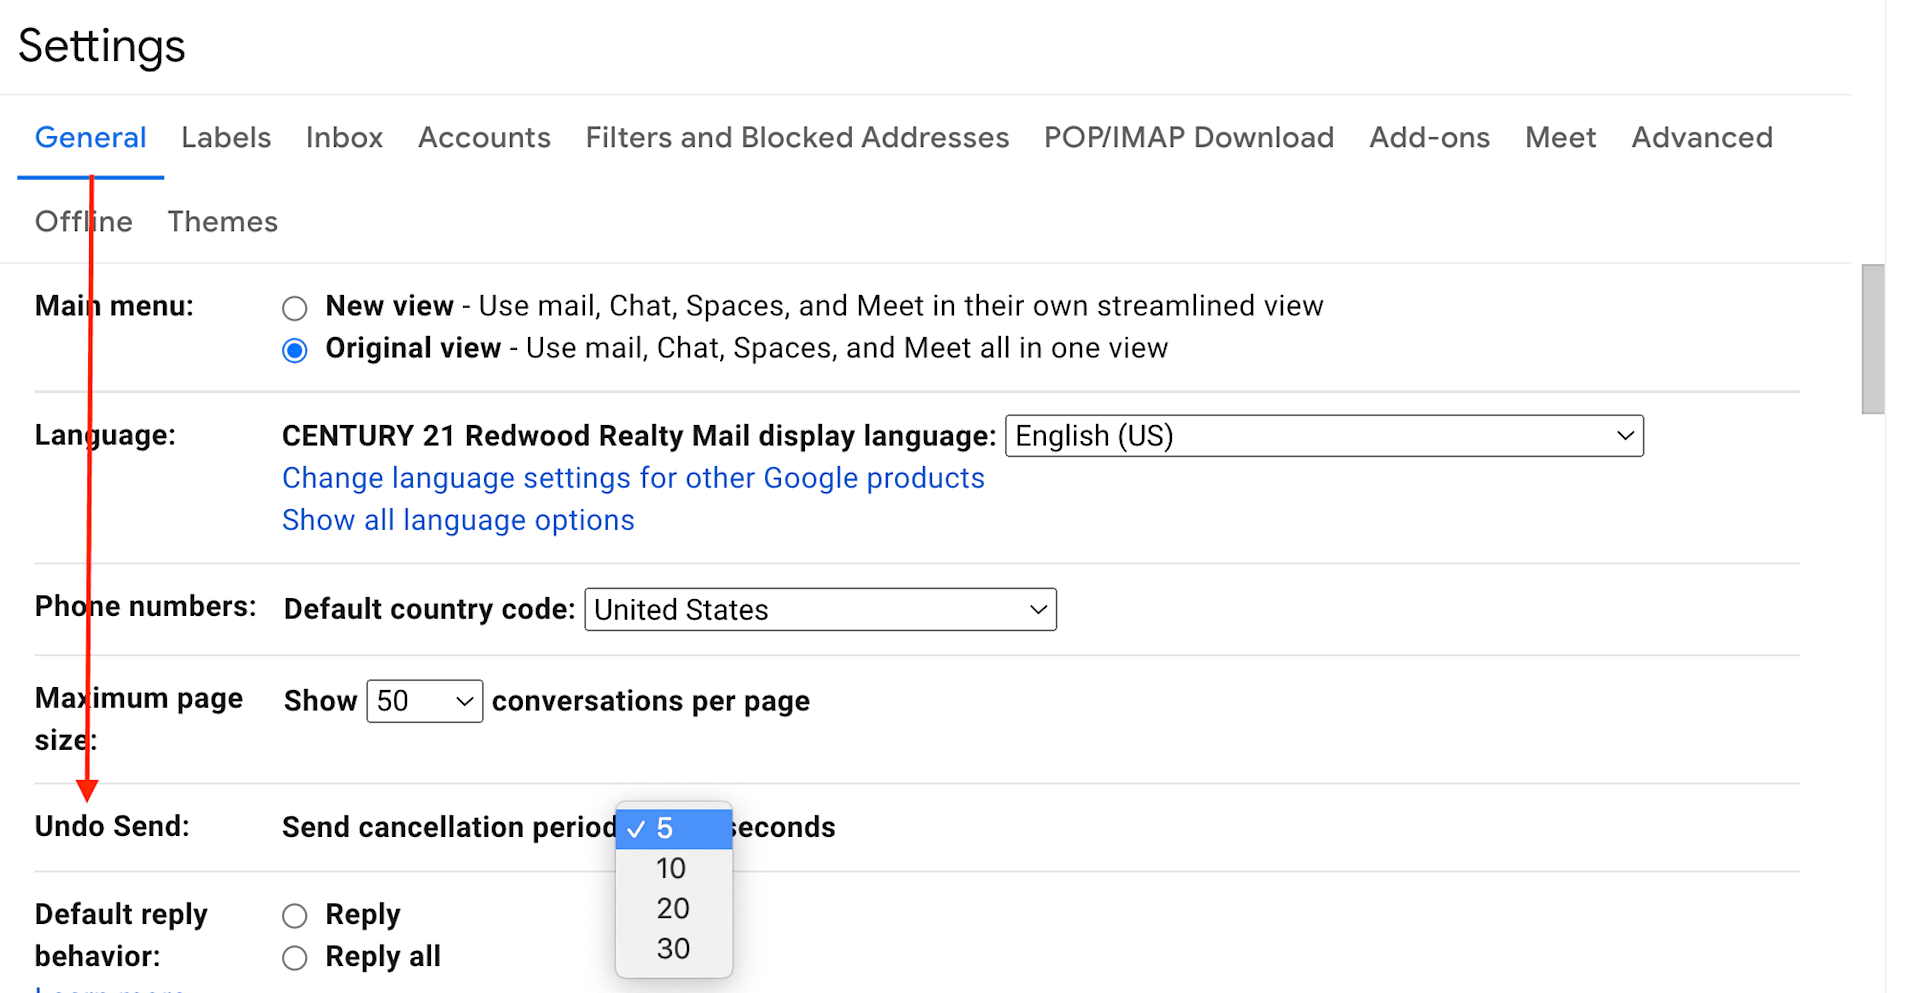Click Show all language options link
The height and width of the screenshot is (993, 1920).
click(x=458, y=520)
